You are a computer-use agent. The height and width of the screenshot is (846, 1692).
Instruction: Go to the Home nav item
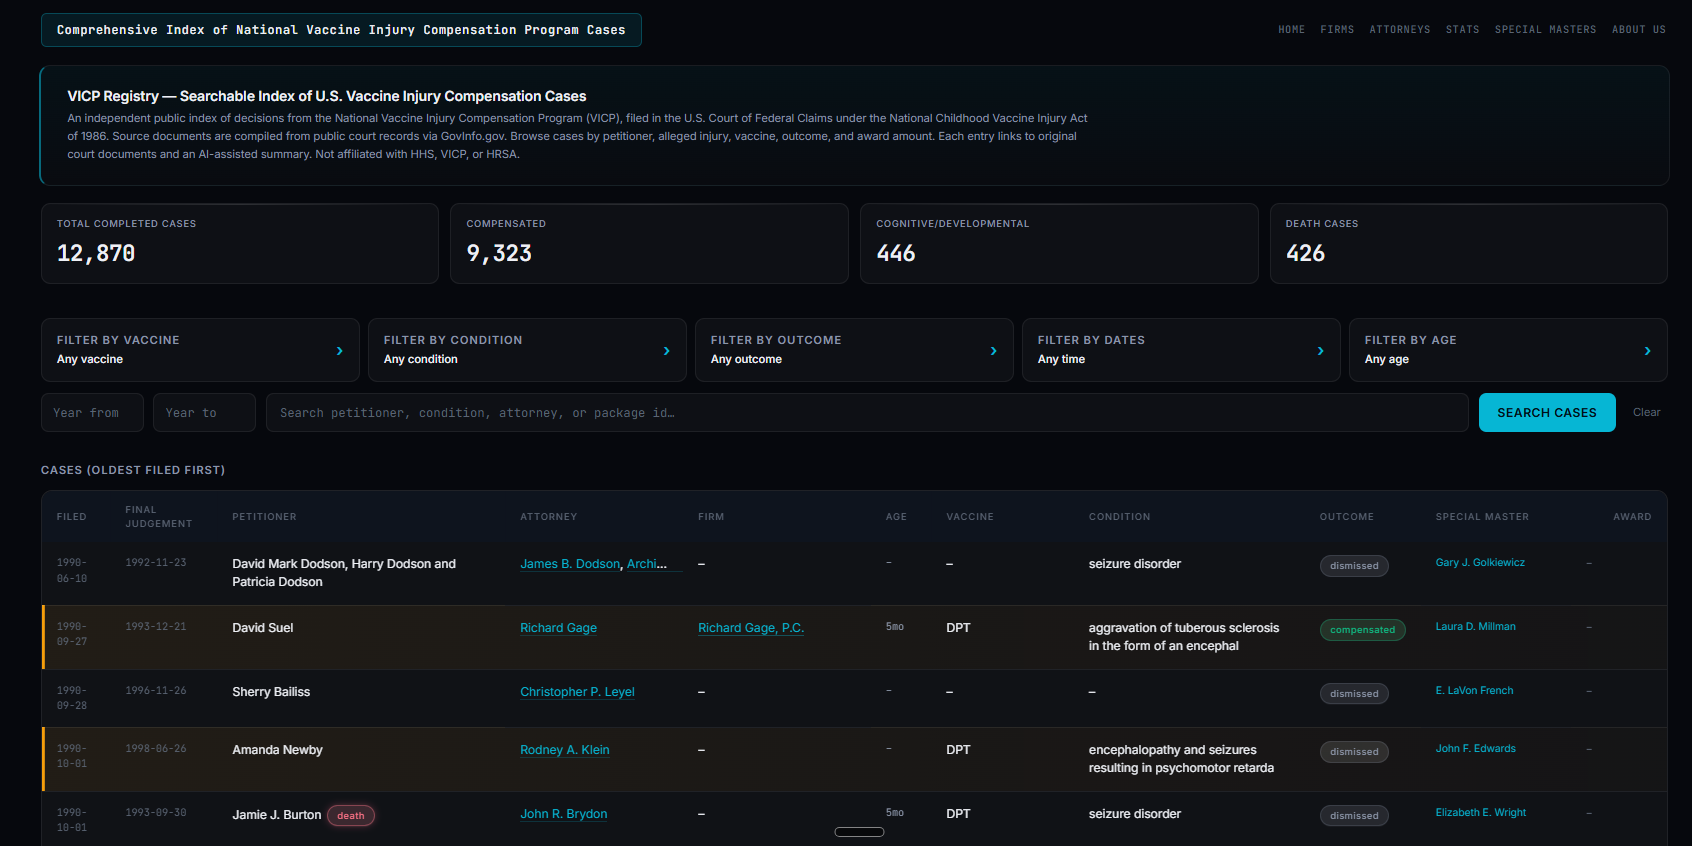point(1291,30)
